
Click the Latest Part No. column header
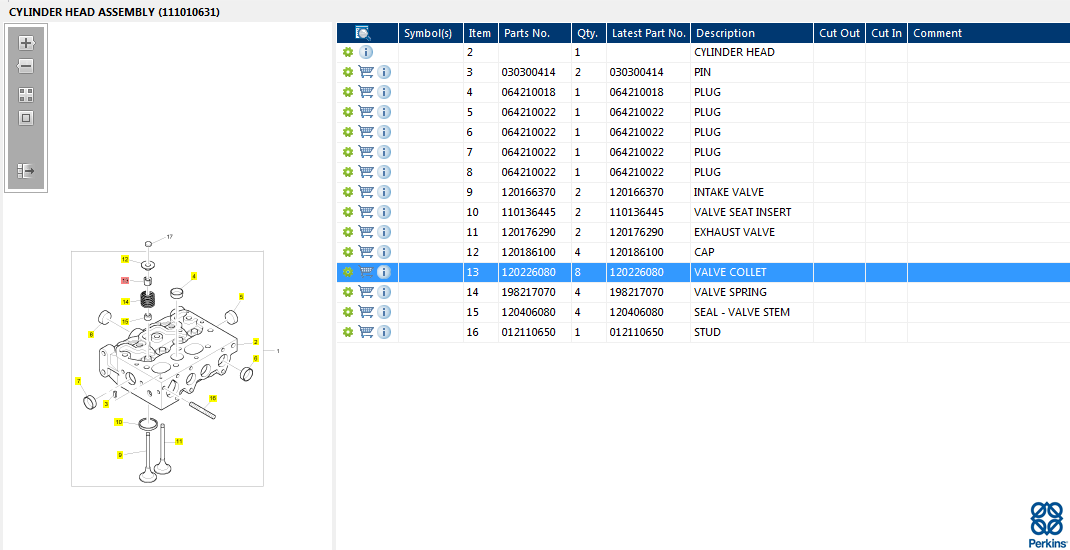[x=648, y=33]
